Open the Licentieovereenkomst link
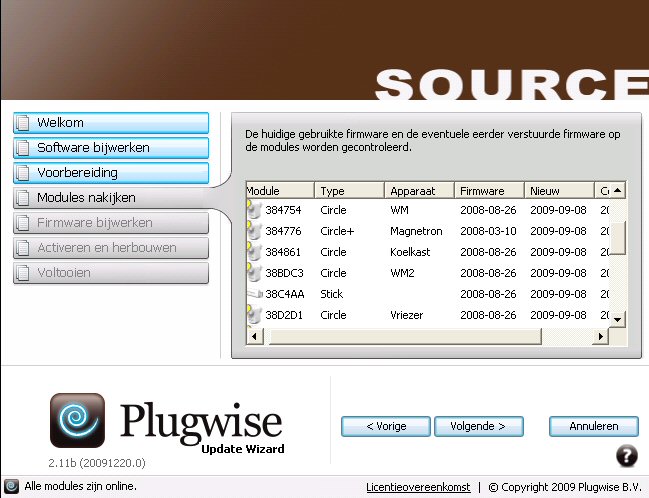 418,487
